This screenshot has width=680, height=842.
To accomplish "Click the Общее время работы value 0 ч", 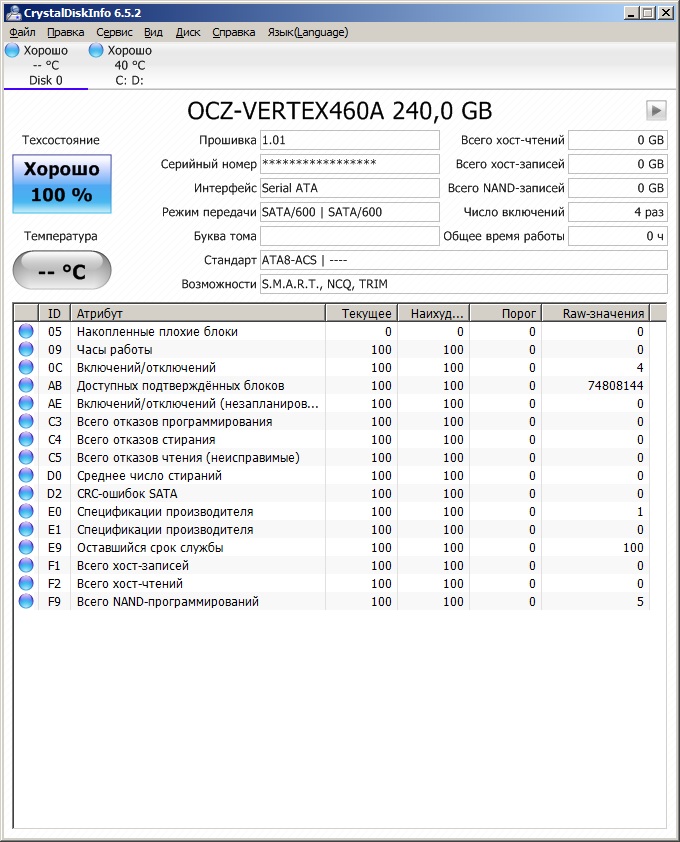I will [x=618, y=236].
